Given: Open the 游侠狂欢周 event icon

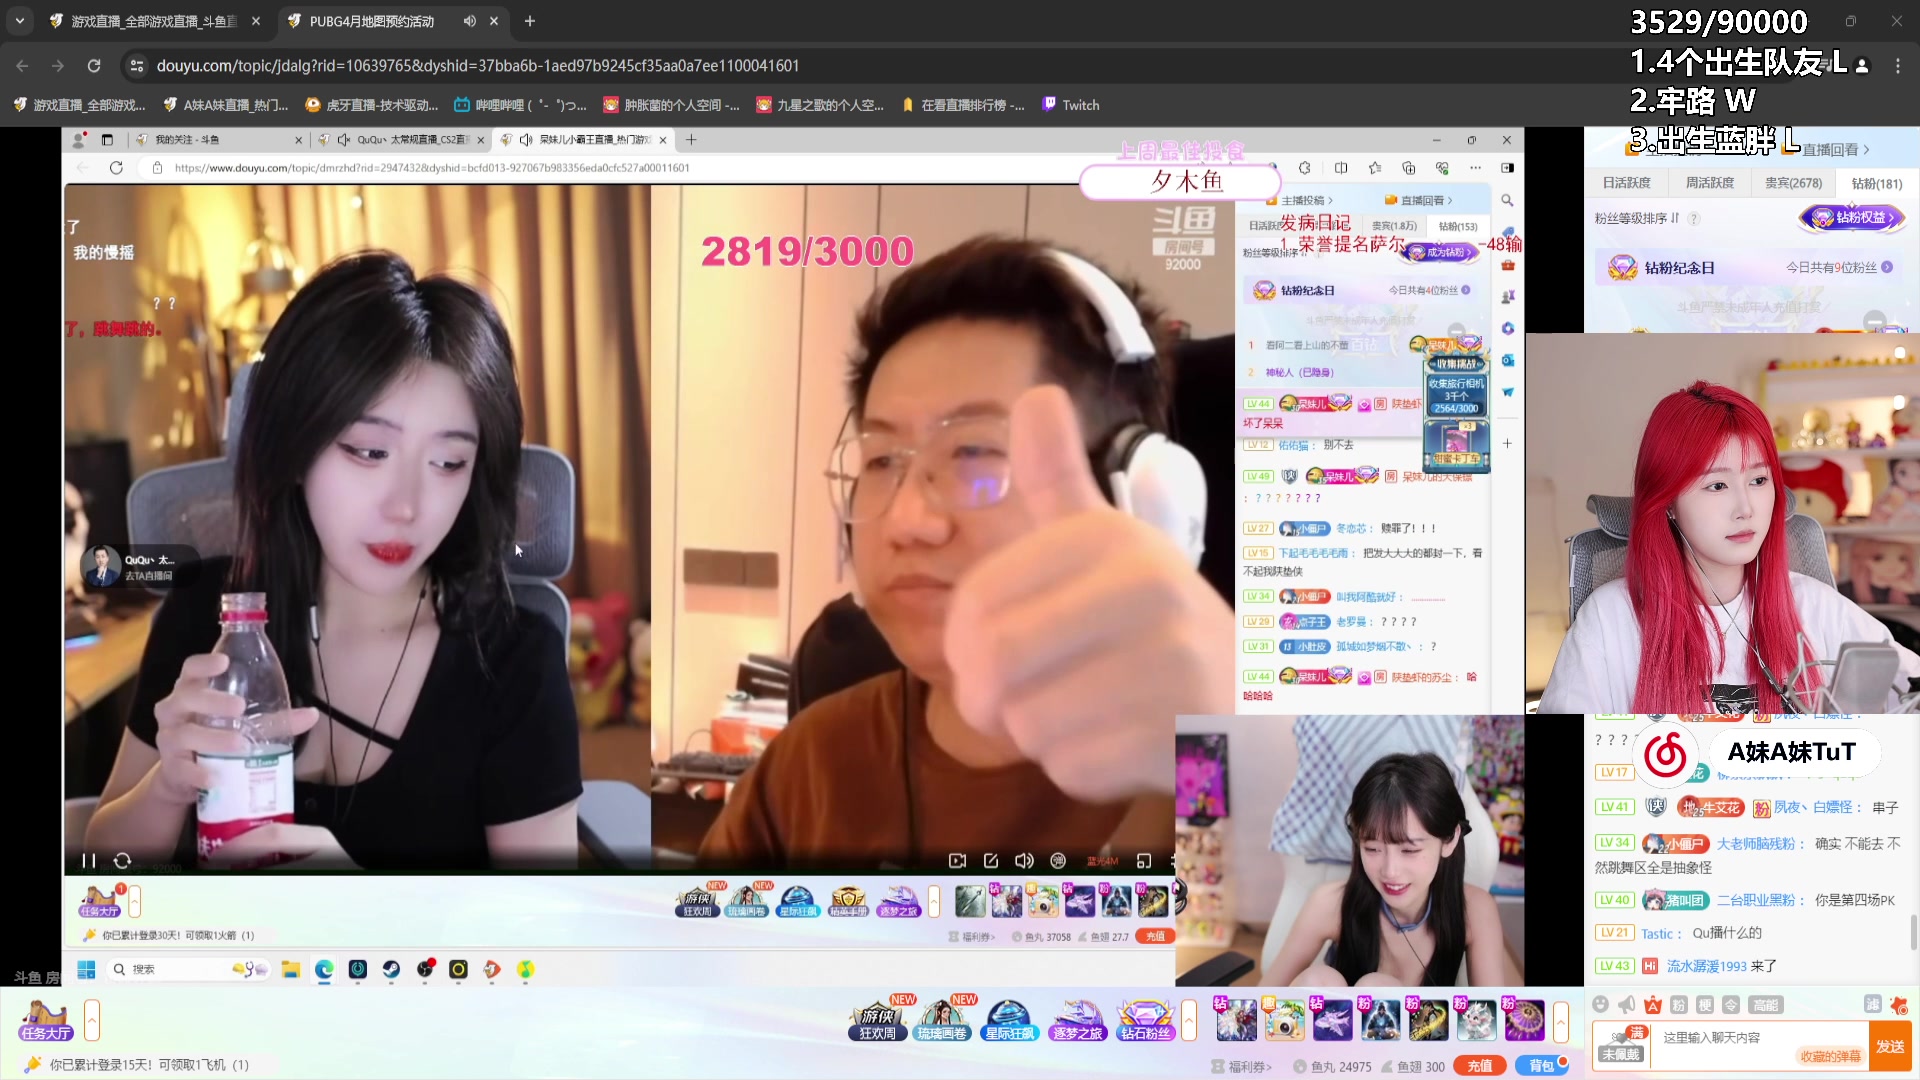Looking at the screenshot, I should pyautogui.click(x=877, y=1021).
